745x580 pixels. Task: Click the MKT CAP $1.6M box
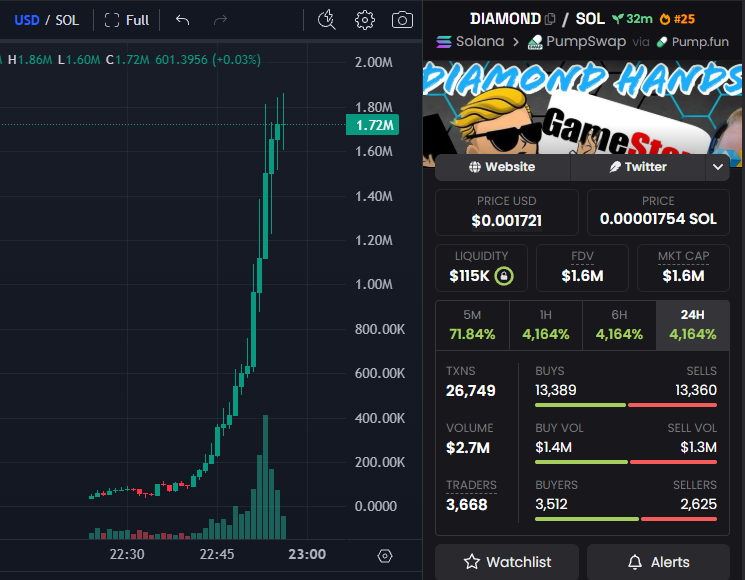click(683, 268)
